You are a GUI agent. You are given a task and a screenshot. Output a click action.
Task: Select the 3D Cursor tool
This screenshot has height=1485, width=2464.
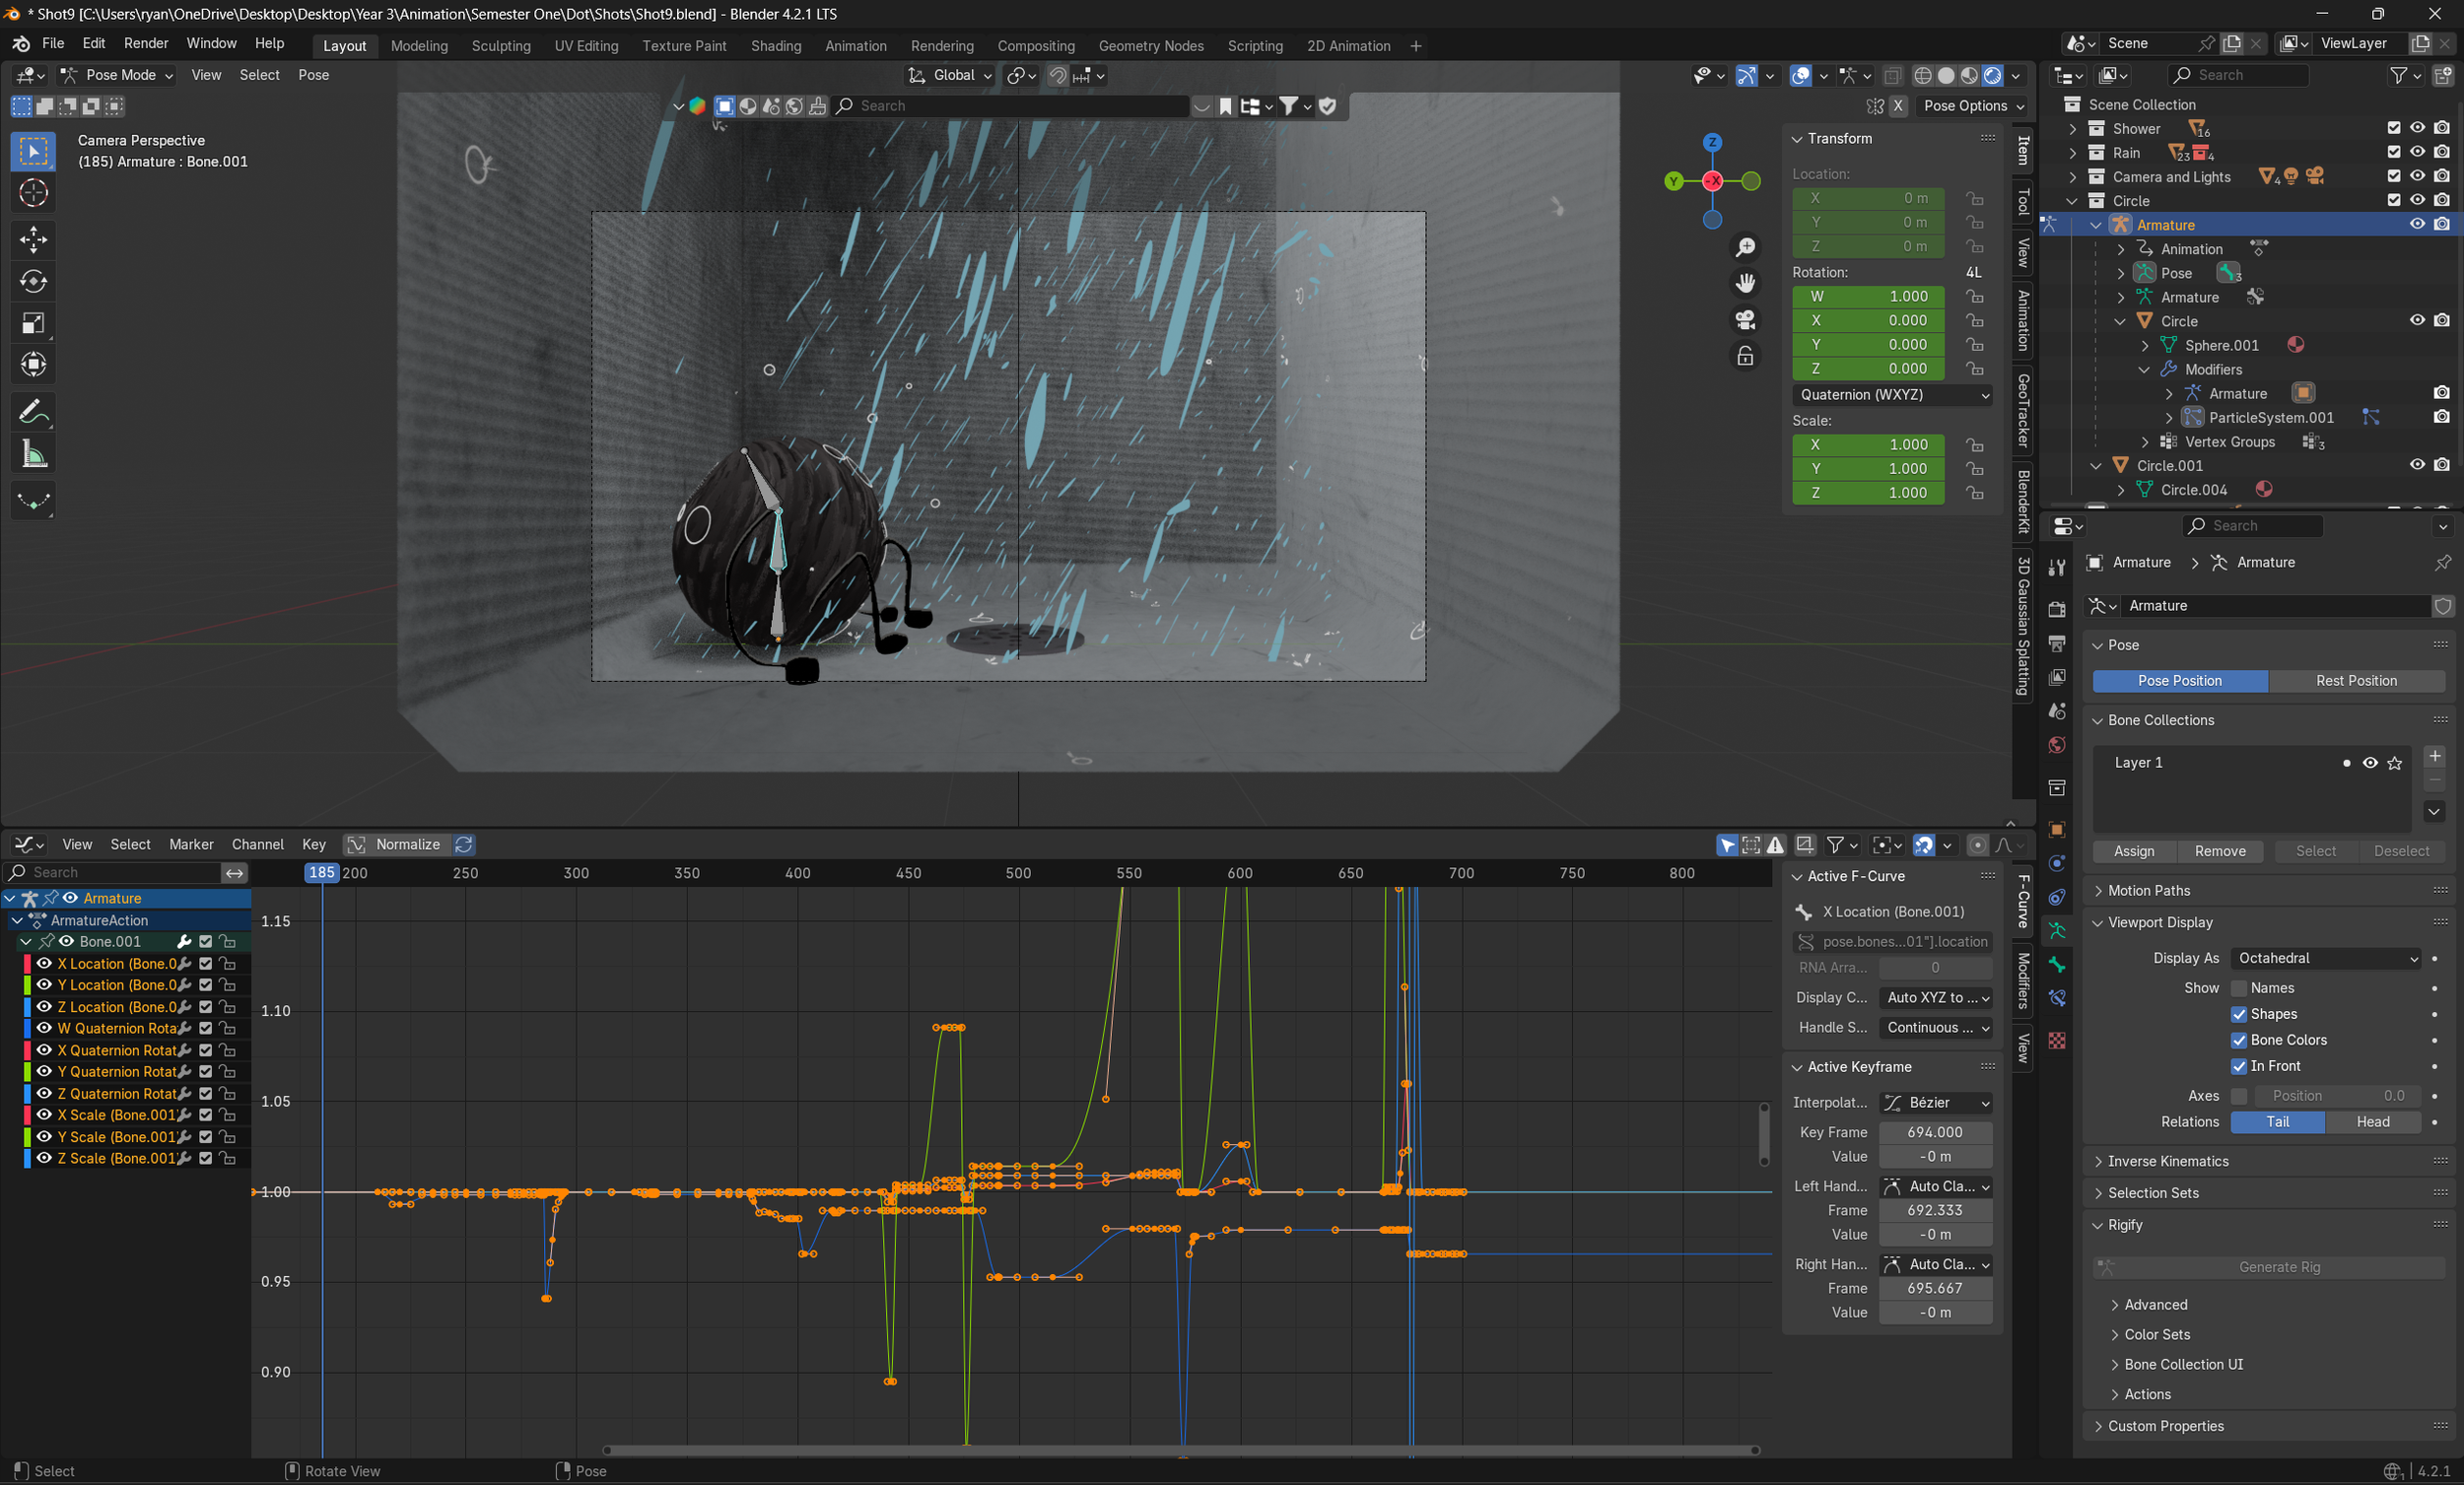point(33,193)
